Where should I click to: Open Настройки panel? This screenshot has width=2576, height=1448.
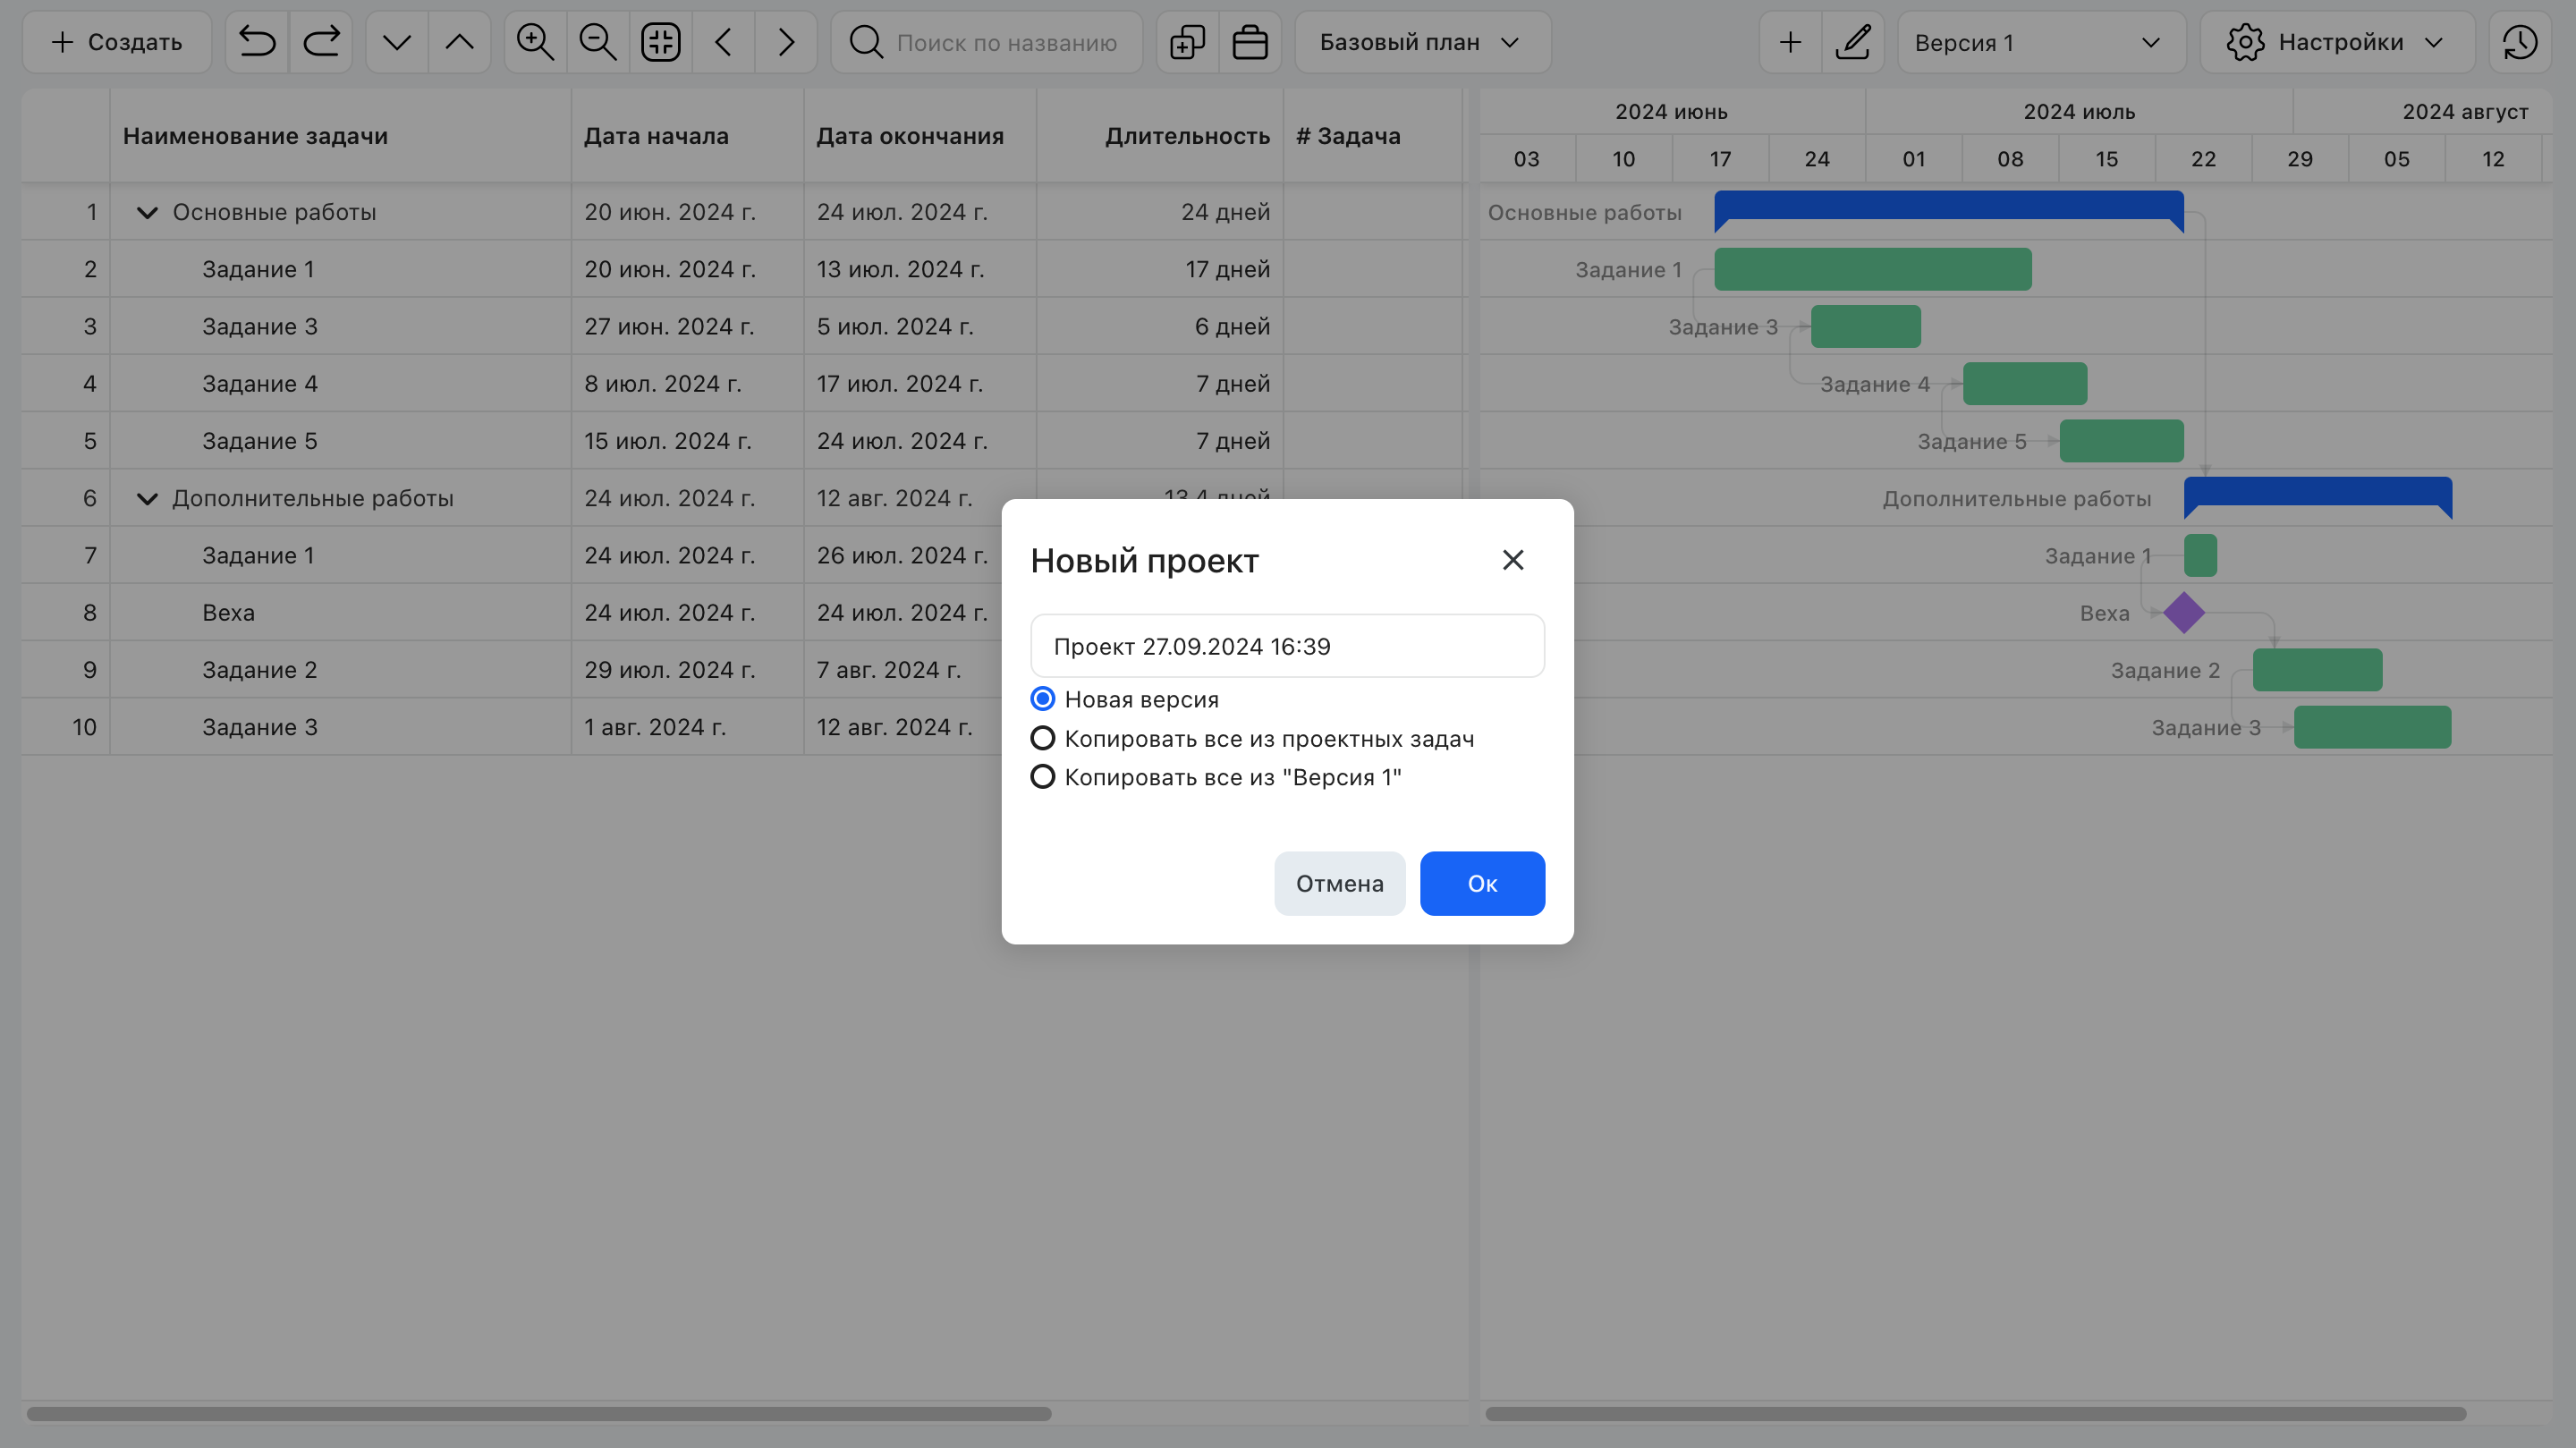2337,43
